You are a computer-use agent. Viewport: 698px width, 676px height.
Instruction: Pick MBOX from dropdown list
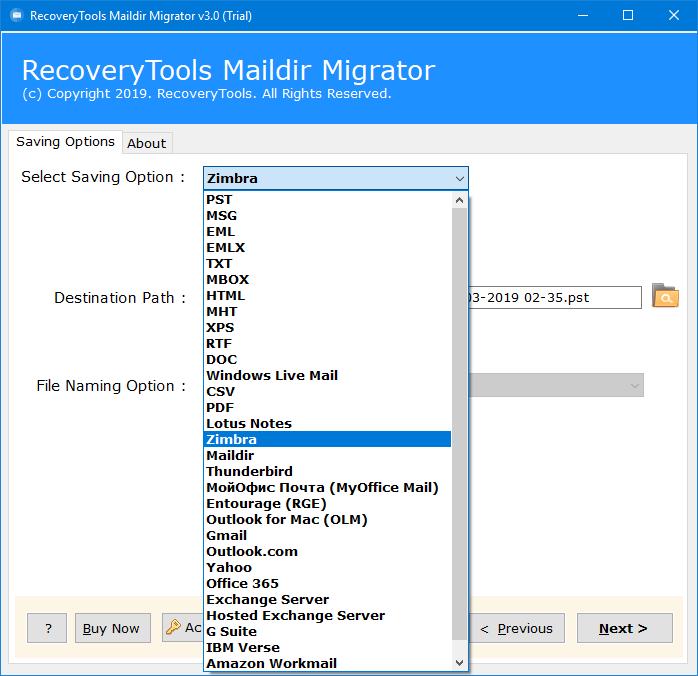[x=327, y=279]
